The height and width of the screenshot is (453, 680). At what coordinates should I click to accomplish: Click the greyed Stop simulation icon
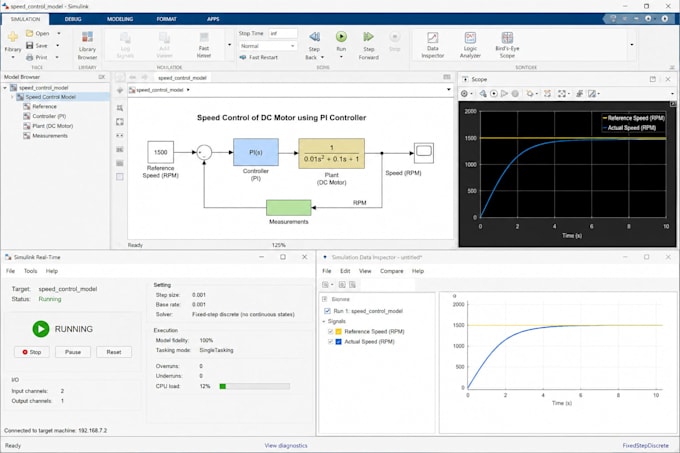pos(394,37)
